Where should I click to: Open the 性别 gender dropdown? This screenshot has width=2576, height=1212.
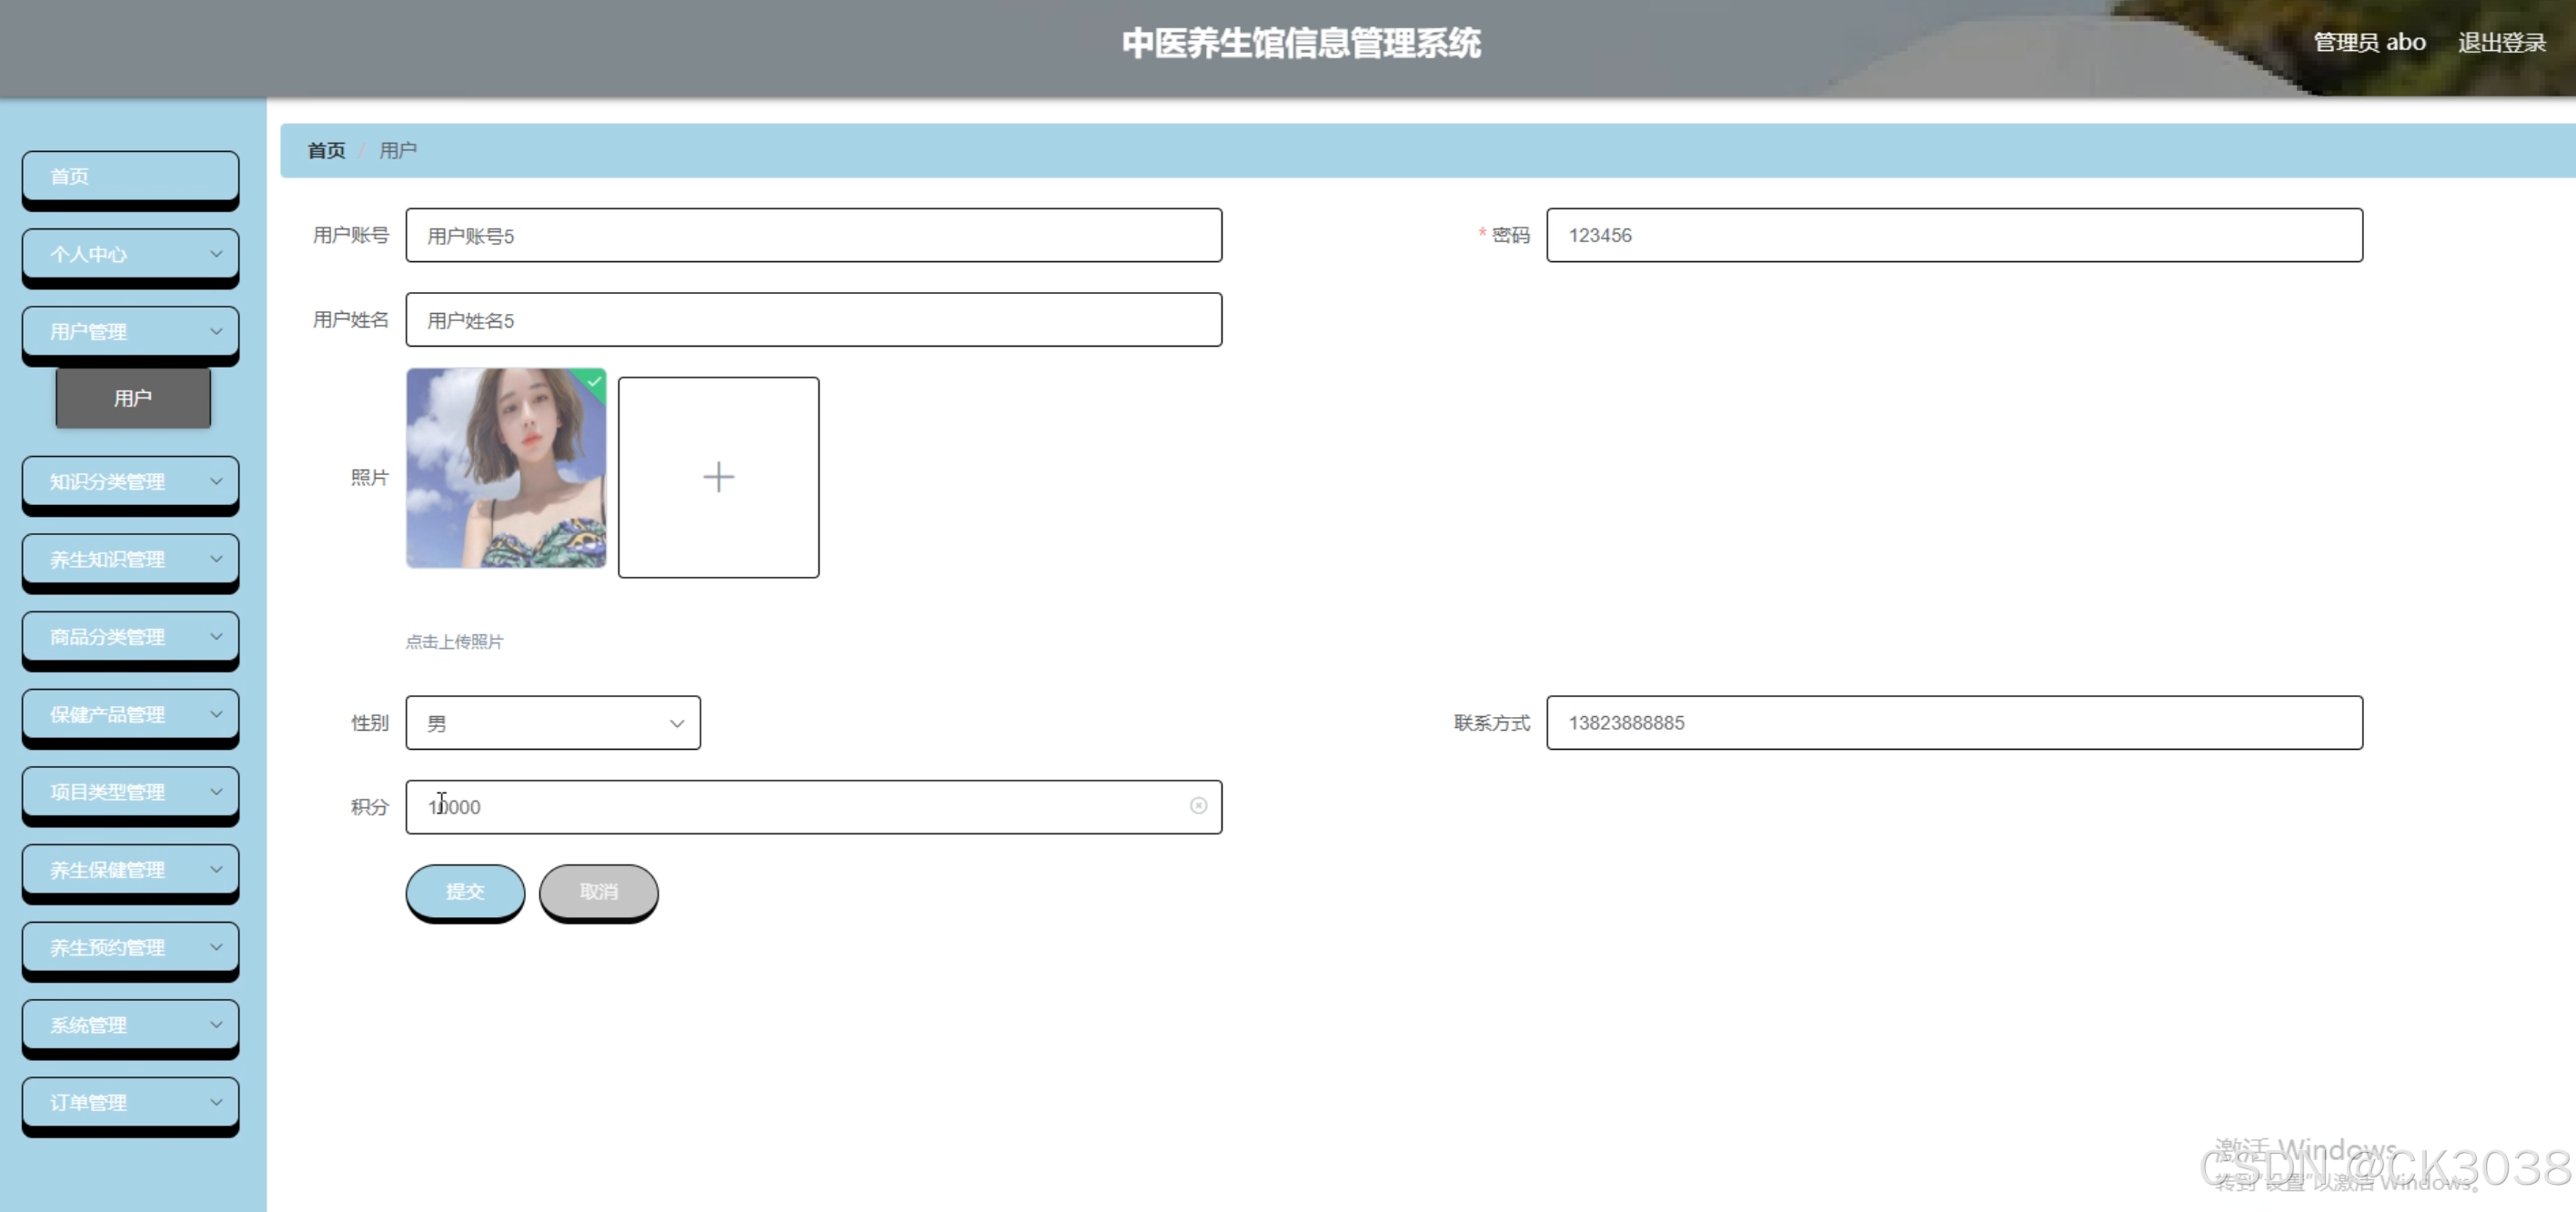coord(553,723)
